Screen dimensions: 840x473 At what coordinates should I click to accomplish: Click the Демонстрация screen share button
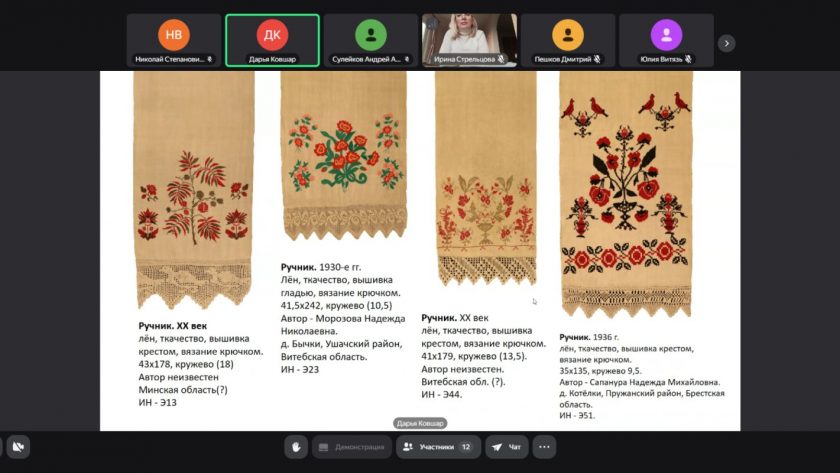(351, 447)
